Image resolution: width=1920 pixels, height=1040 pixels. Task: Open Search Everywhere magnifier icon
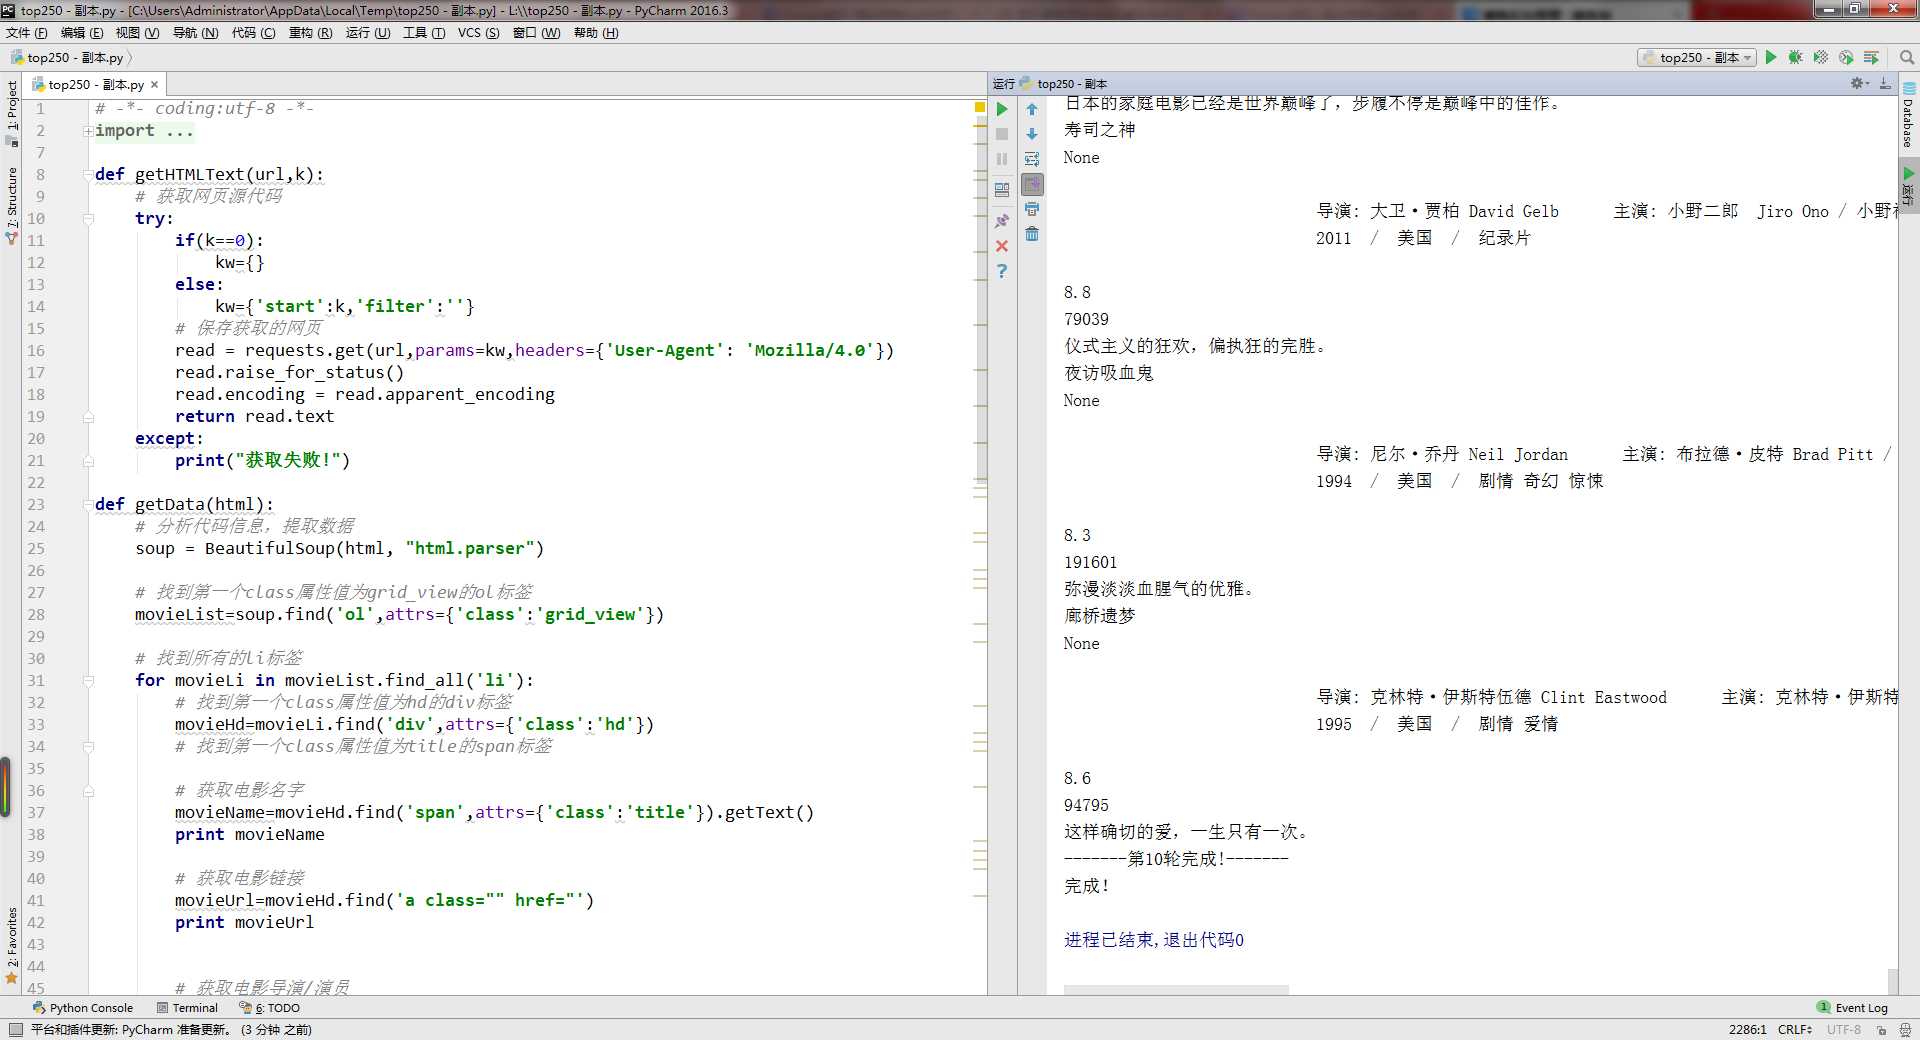tap(1907, 58)
